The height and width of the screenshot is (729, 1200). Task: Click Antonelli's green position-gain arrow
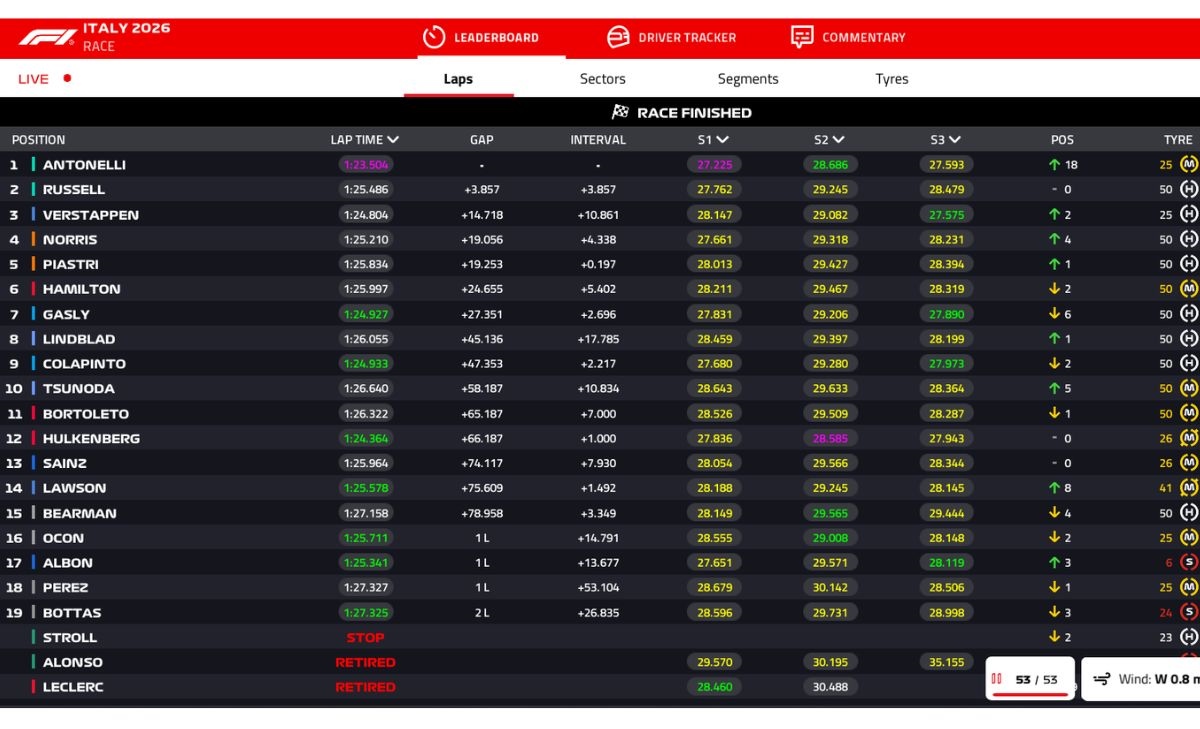click(1054, 164)
